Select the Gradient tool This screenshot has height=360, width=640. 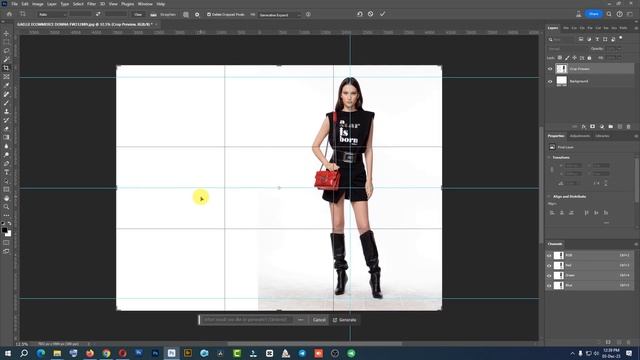pos(6,138)
